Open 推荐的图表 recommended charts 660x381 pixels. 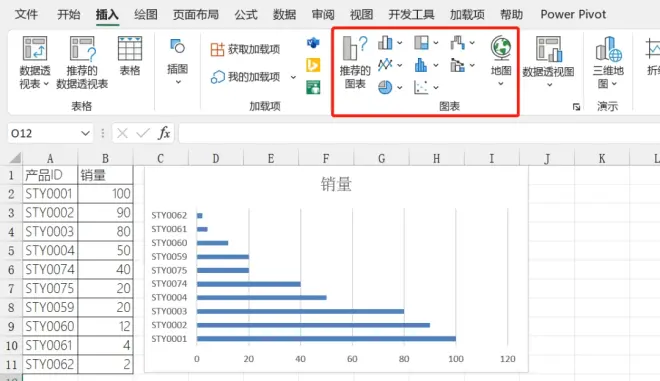click(x=355, y=62)
